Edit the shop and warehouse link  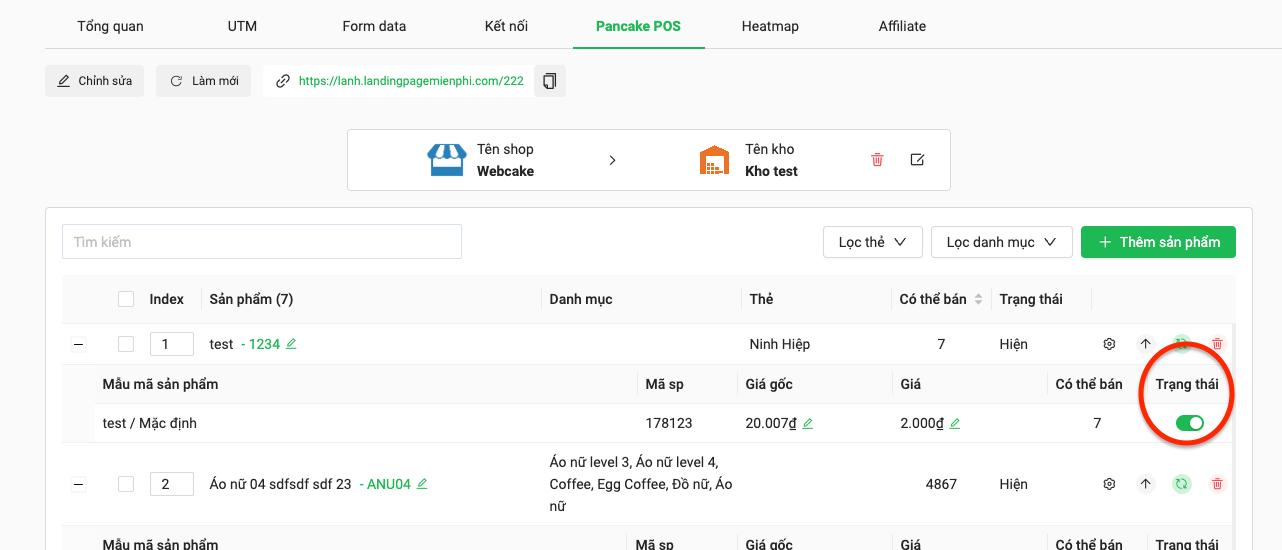(x=917, y=160)
